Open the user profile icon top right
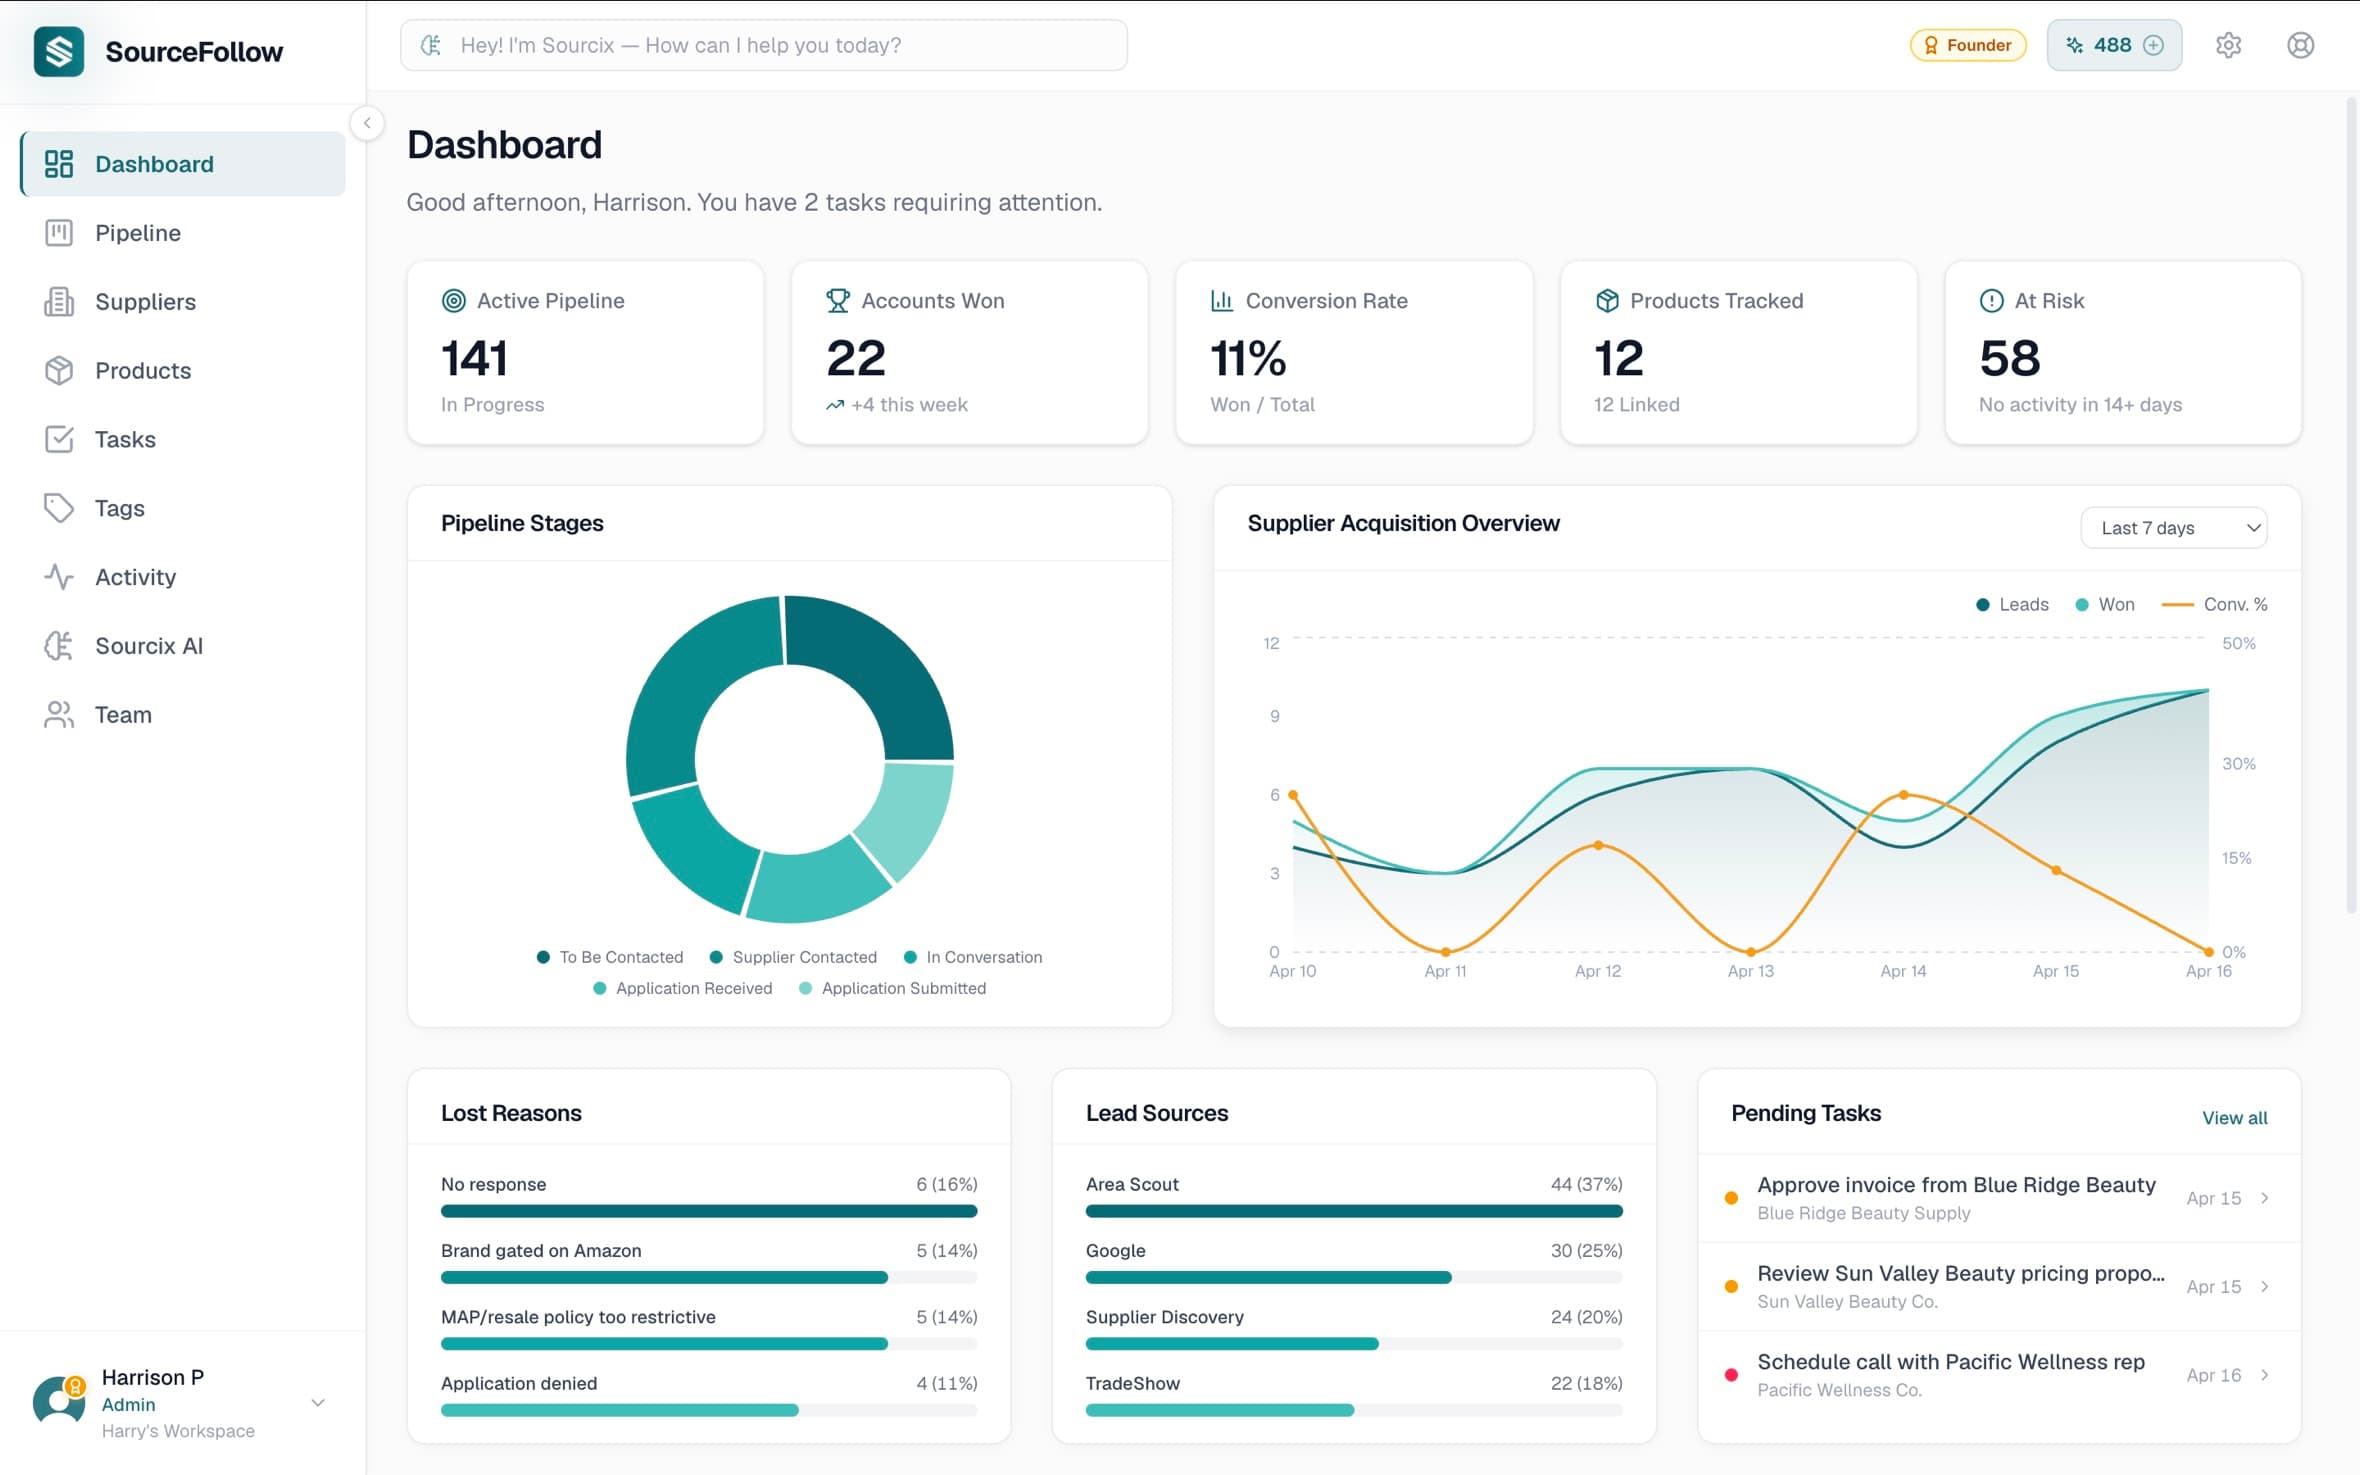 (2300, 44)
